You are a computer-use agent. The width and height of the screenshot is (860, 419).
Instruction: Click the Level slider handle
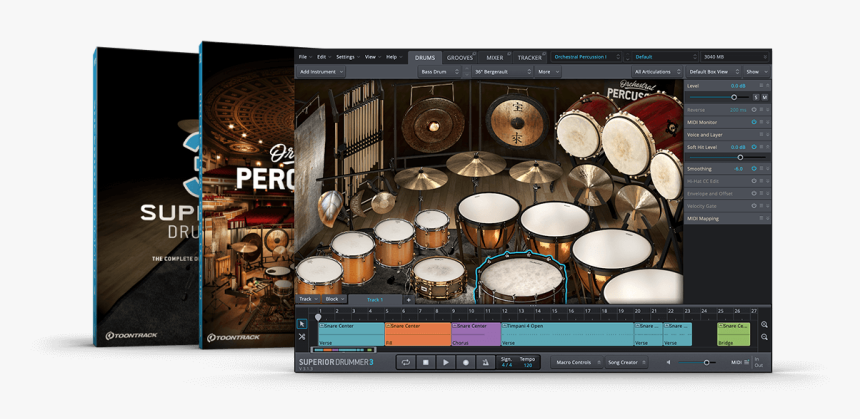tap(734, 97)
